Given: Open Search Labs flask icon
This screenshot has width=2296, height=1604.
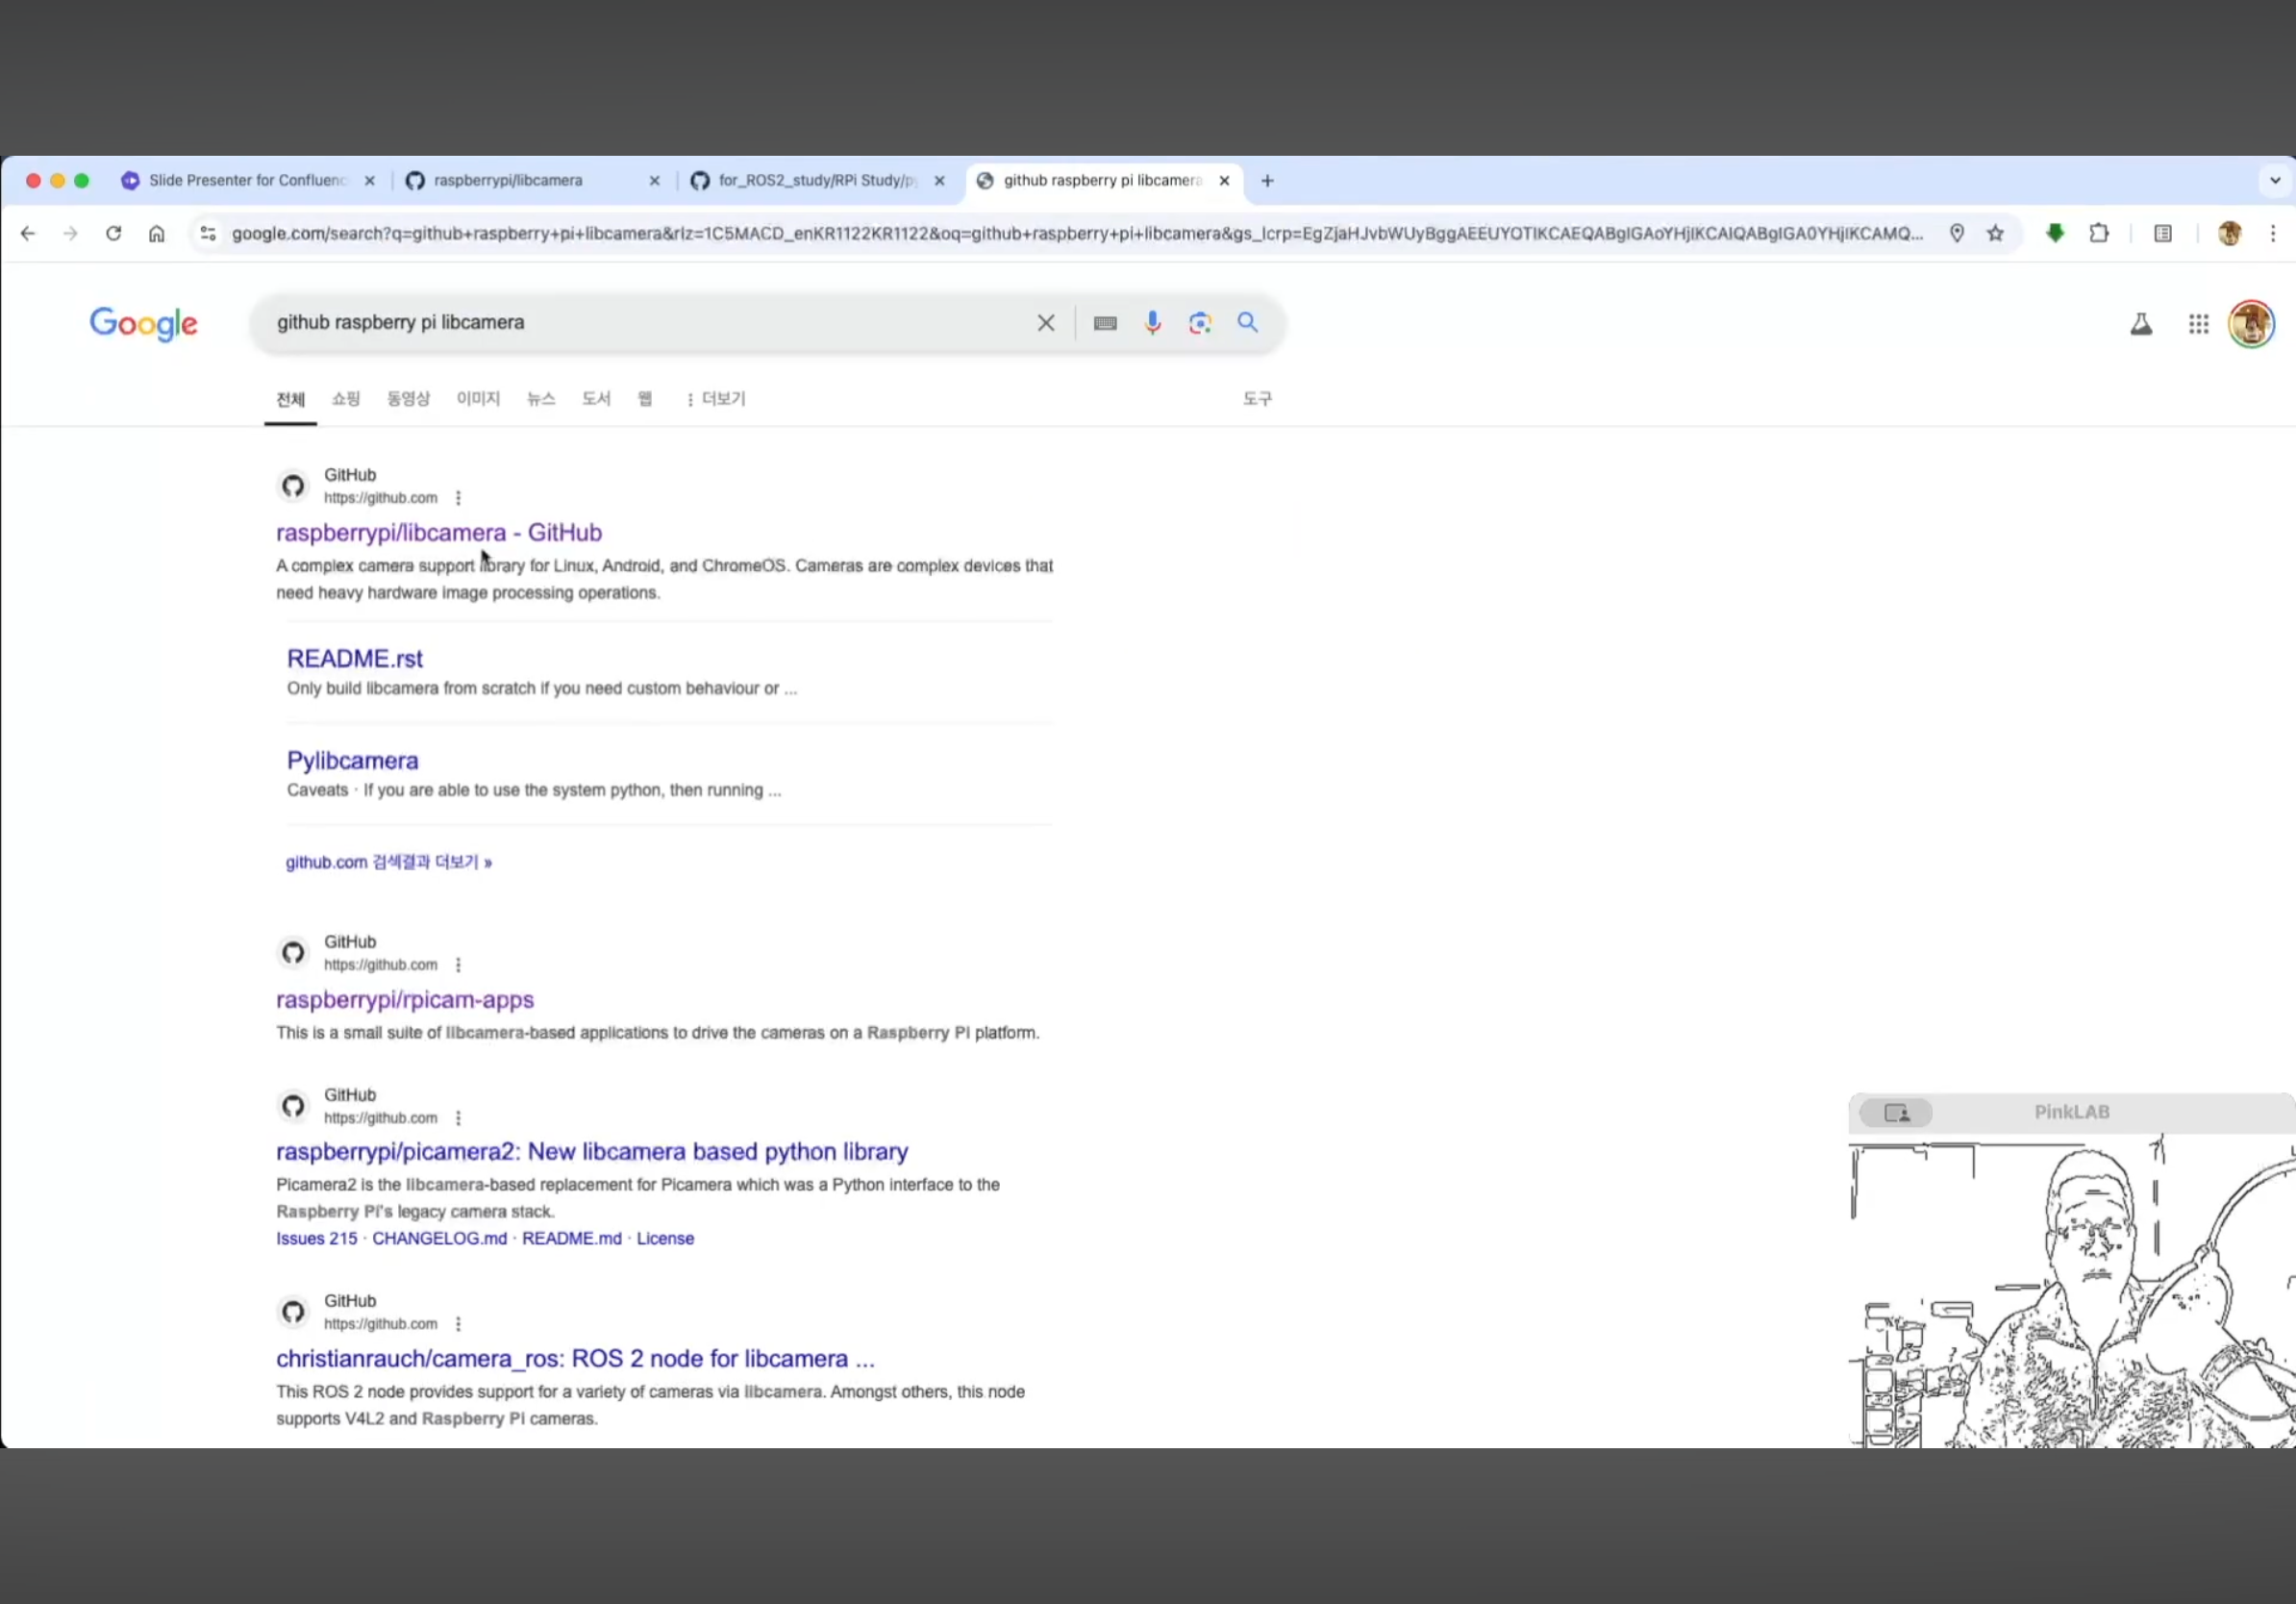Looking at the screenshot, I should pyautogui.click(x=2141, y=324).
